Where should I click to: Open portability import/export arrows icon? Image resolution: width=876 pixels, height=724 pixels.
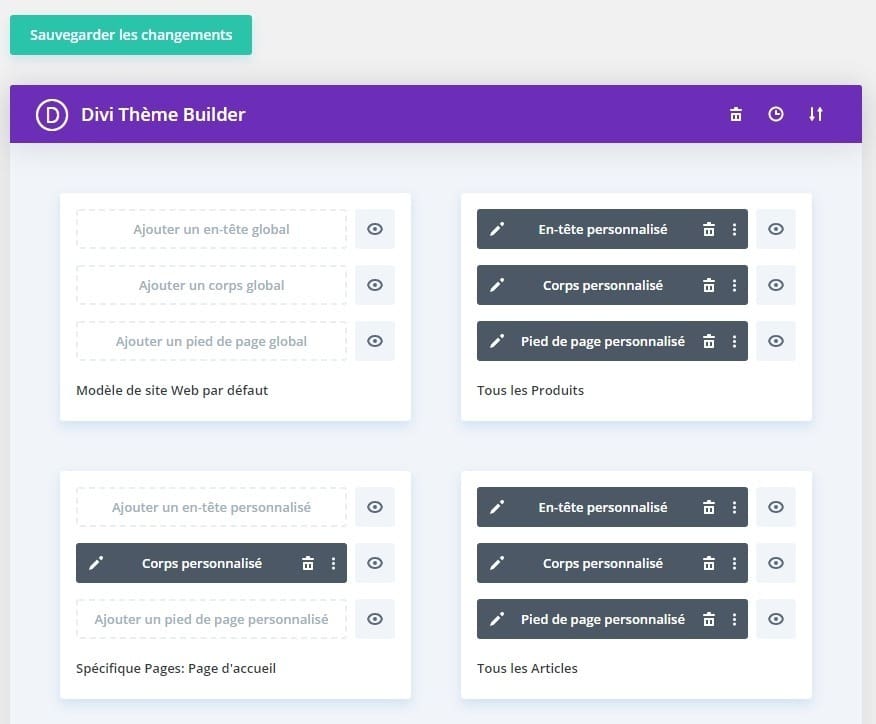(816, 114)
